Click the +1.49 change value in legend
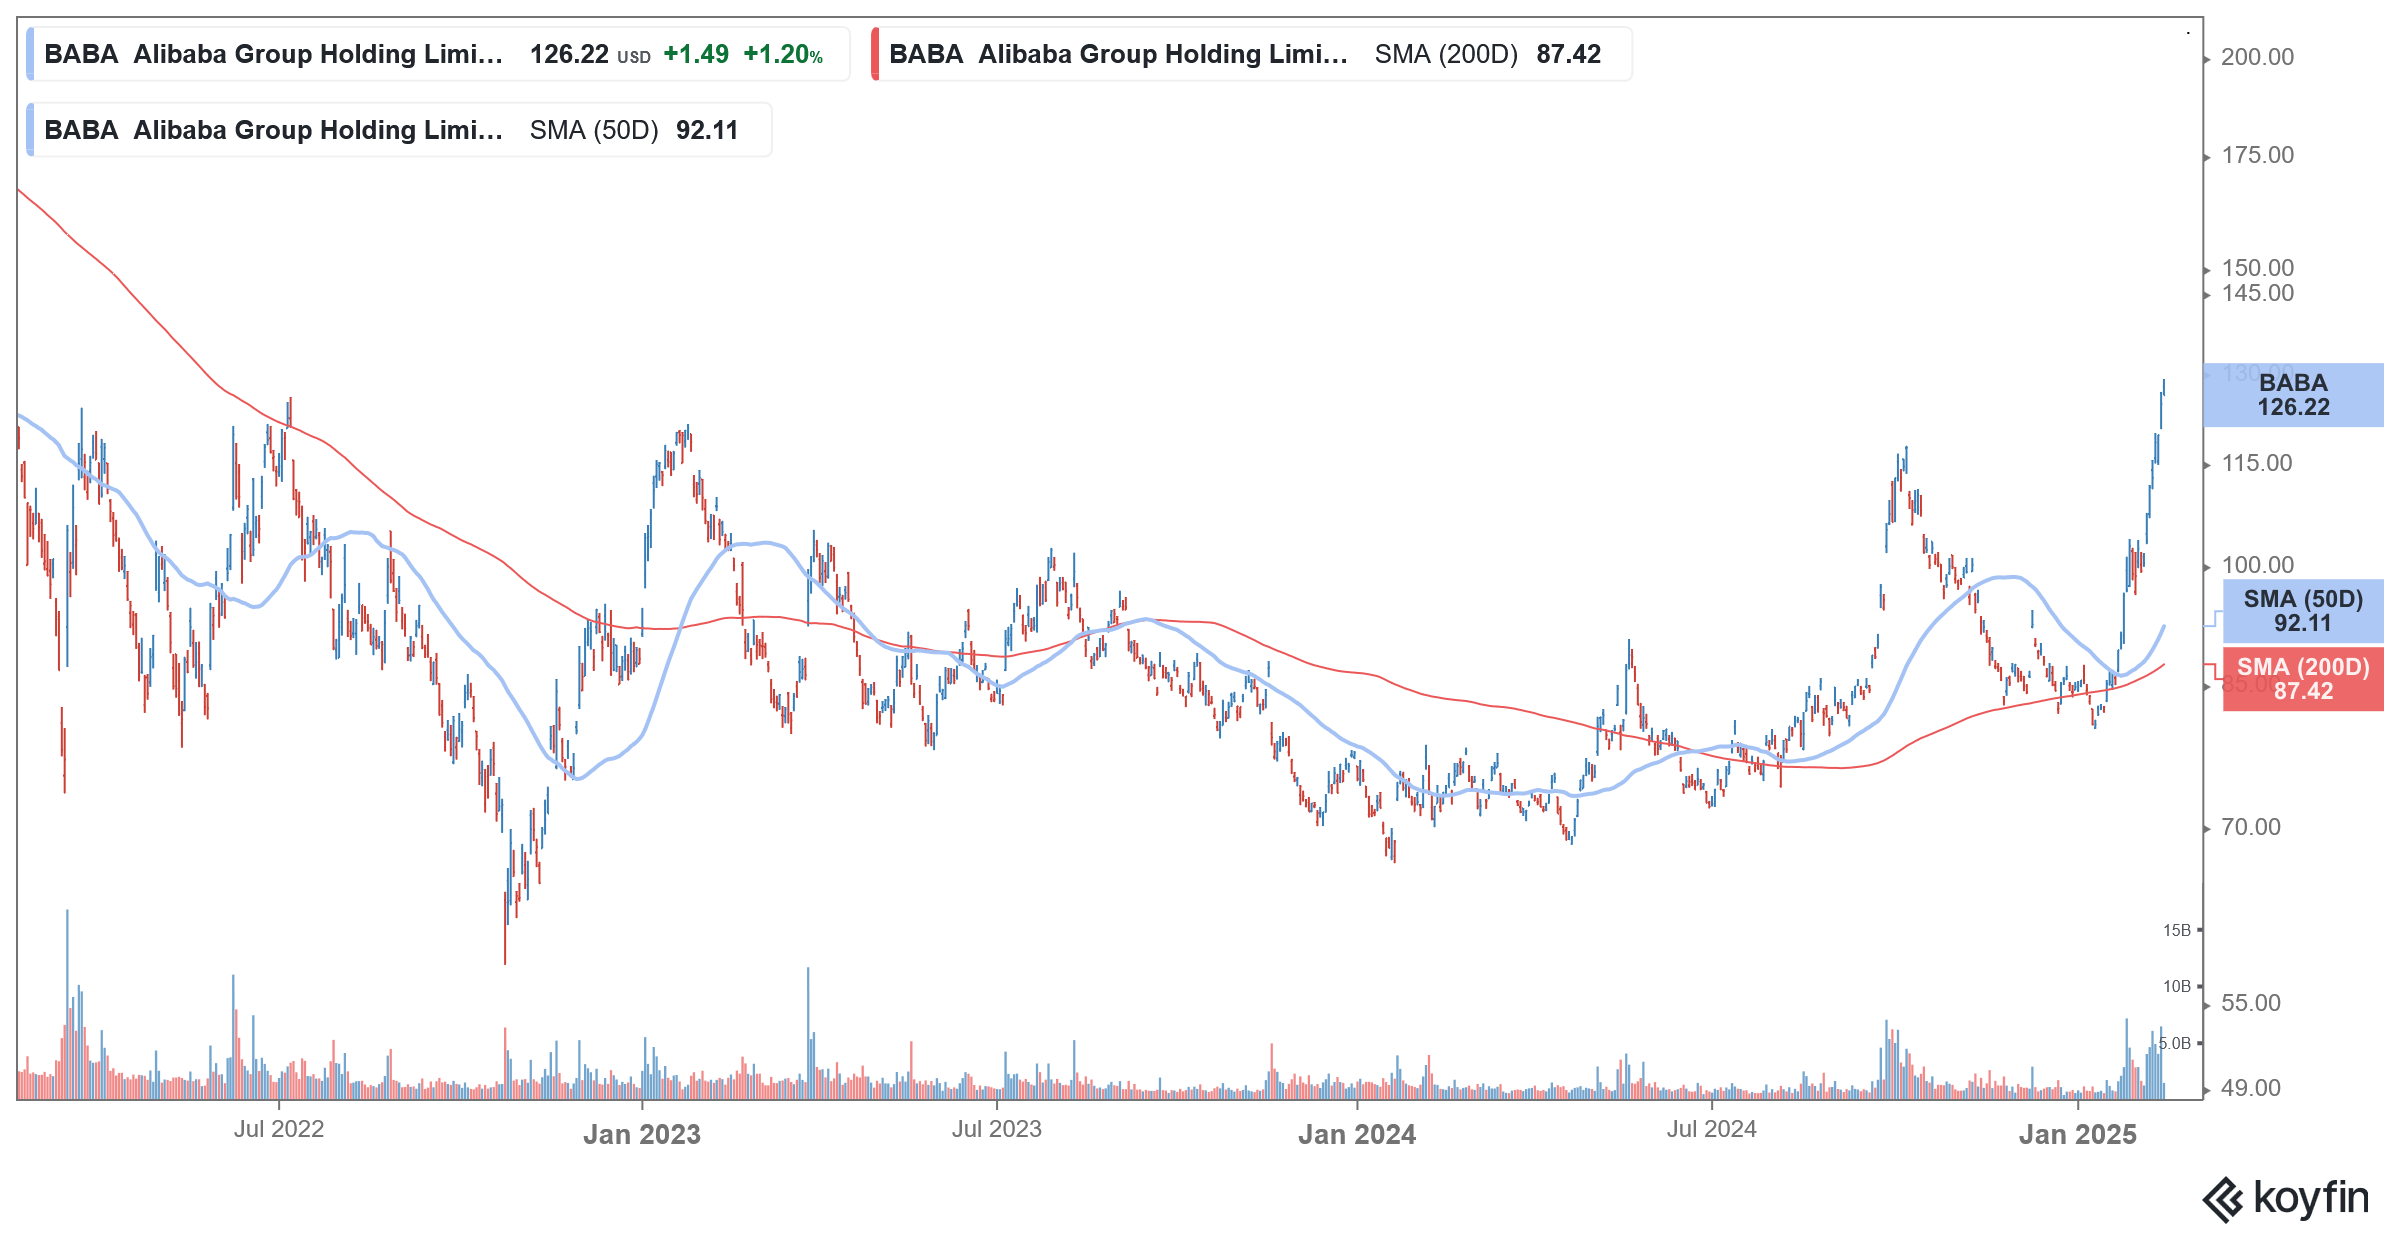2400x1240 pixels. (696, 54)
